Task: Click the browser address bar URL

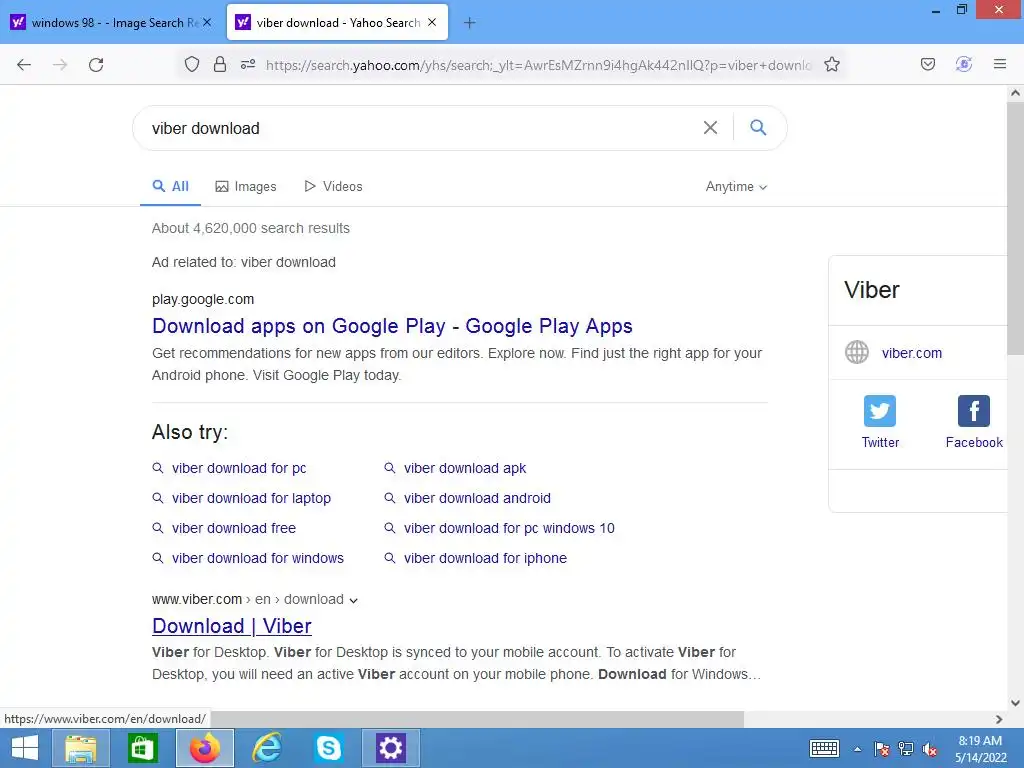Action: (x=538, y=65)
